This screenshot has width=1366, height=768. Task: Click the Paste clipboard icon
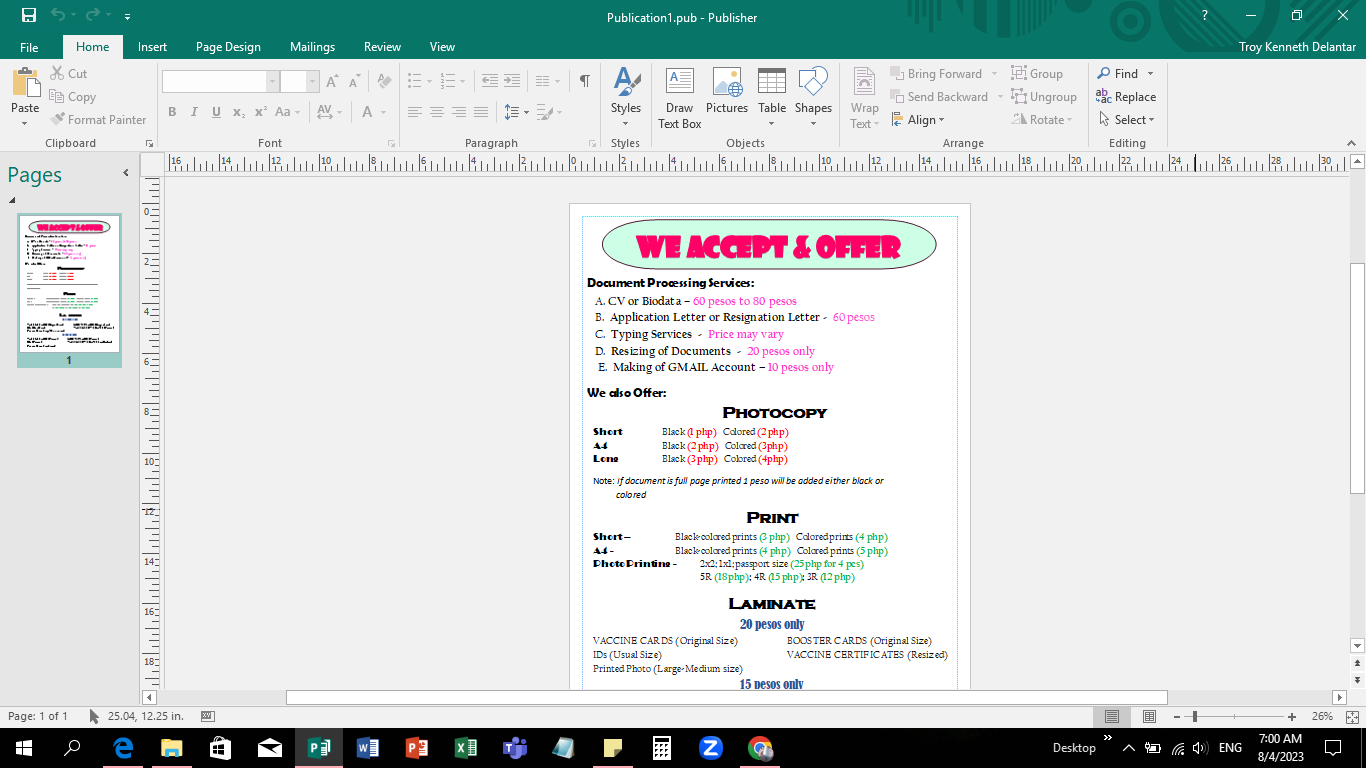tap(25, 82)
